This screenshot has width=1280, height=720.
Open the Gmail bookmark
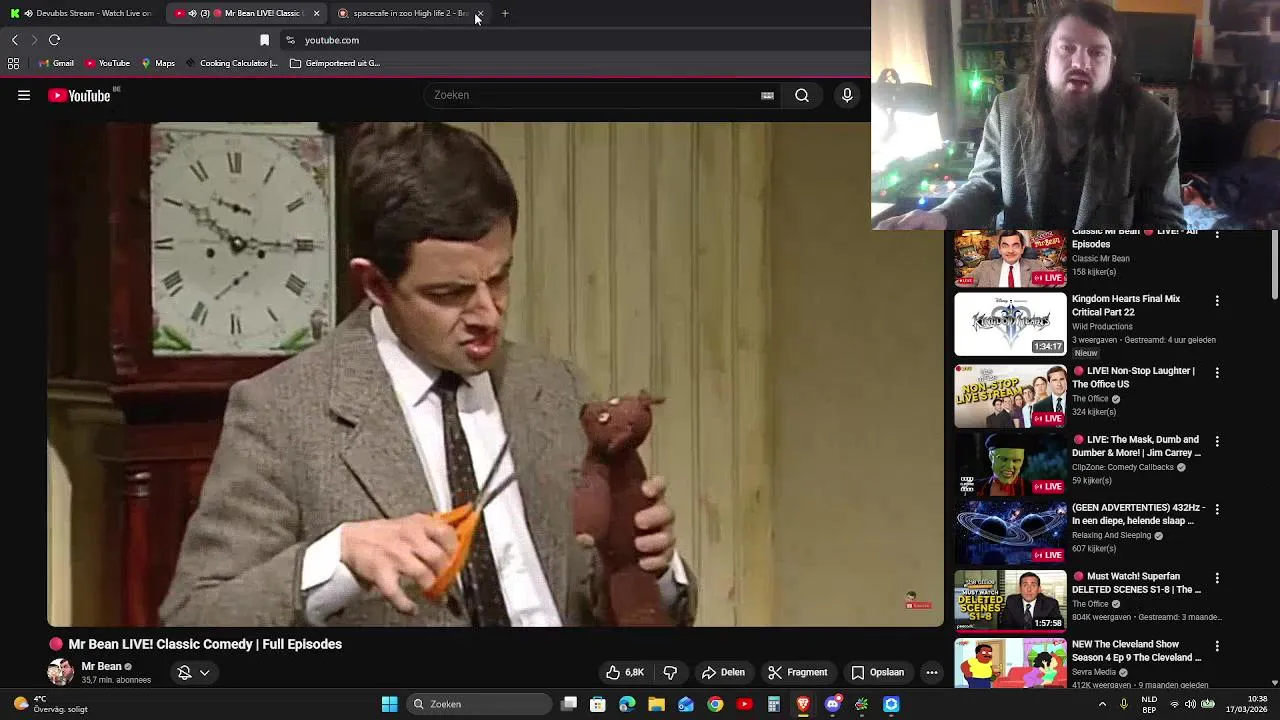(56, 63)
